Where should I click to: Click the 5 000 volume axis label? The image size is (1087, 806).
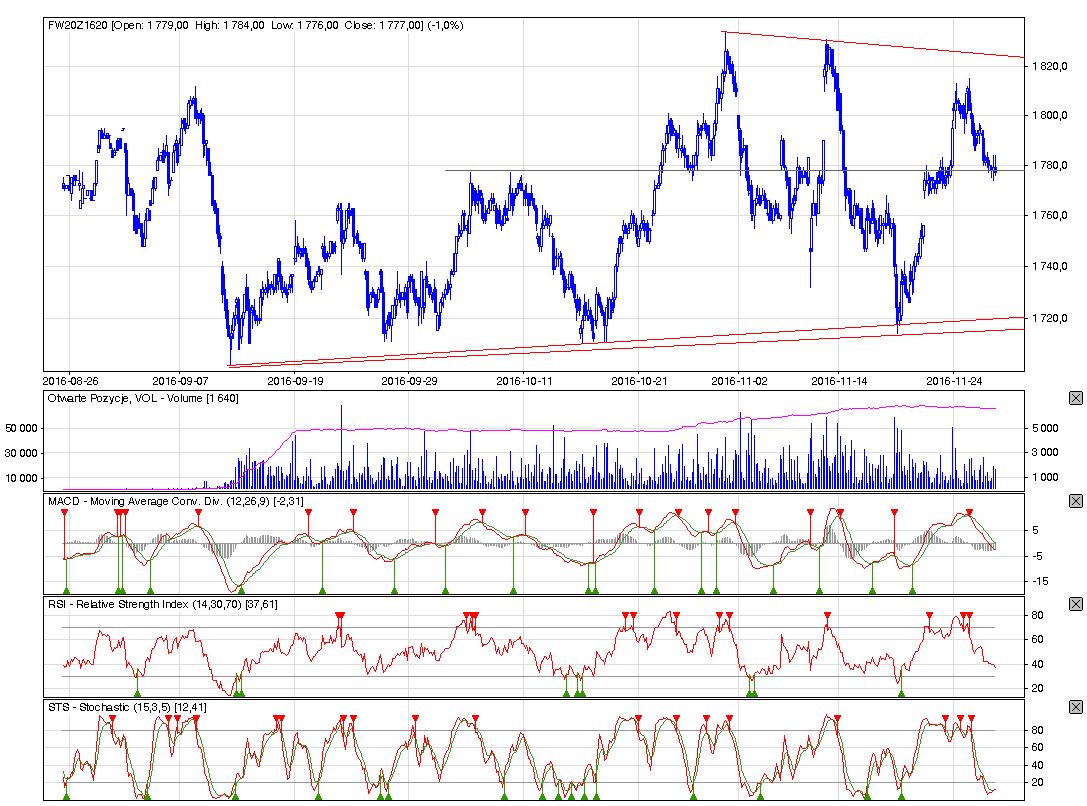[1045, 428]
